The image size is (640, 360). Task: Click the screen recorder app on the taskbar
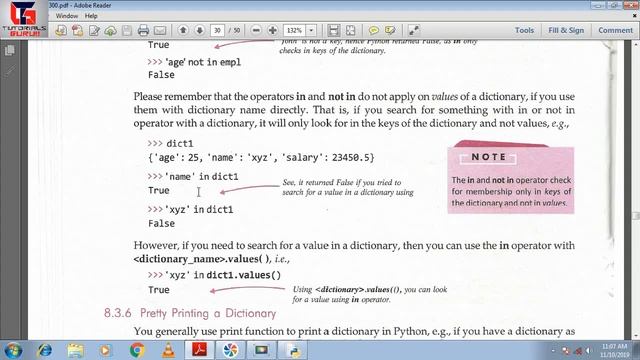[261, 350]
